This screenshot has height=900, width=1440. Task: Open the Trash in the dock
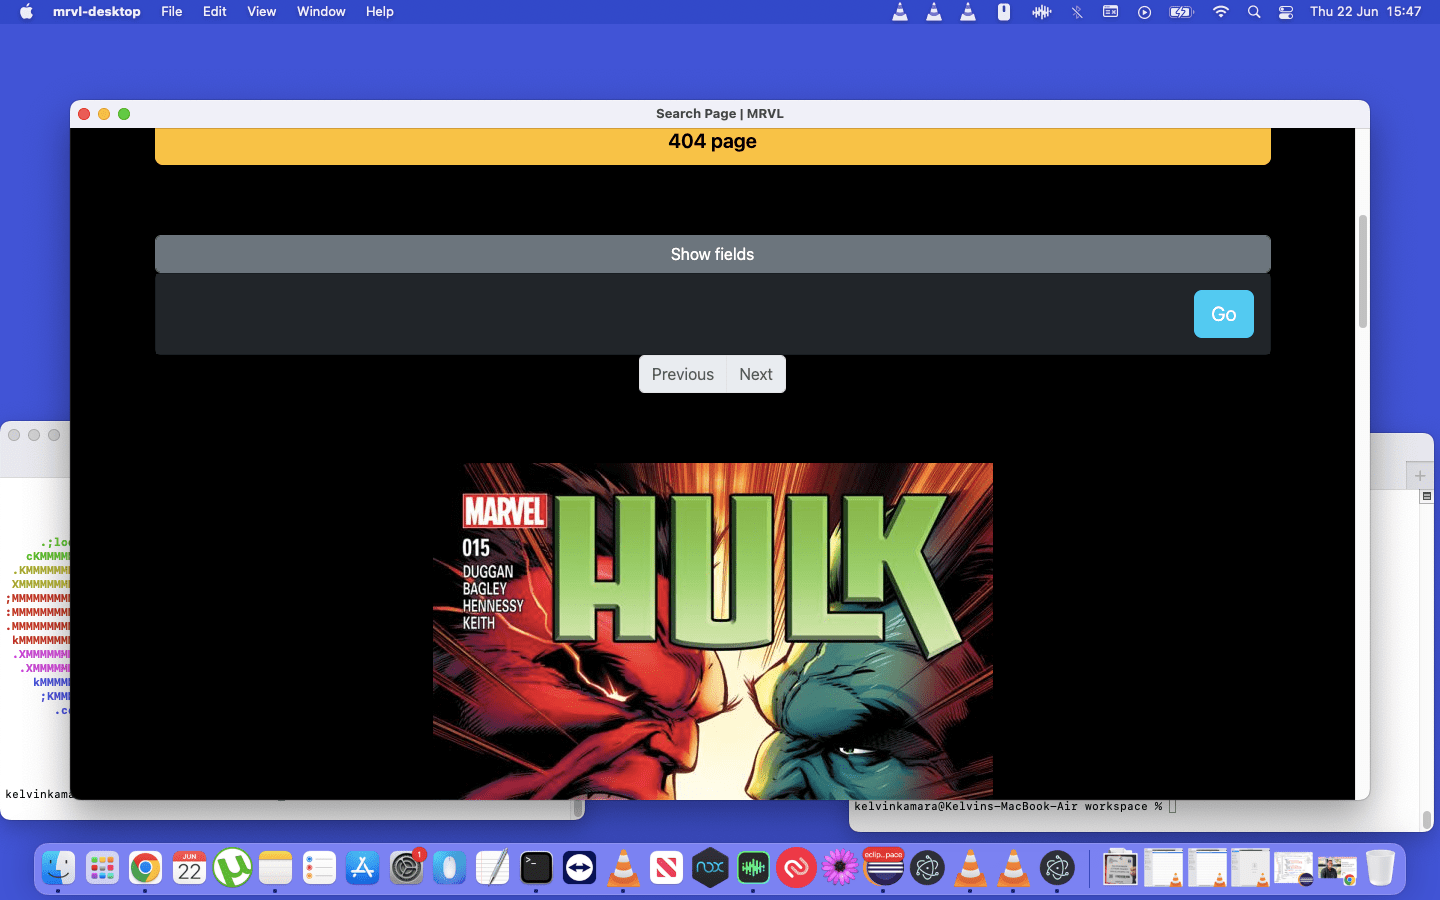[x=1380, y=868]
